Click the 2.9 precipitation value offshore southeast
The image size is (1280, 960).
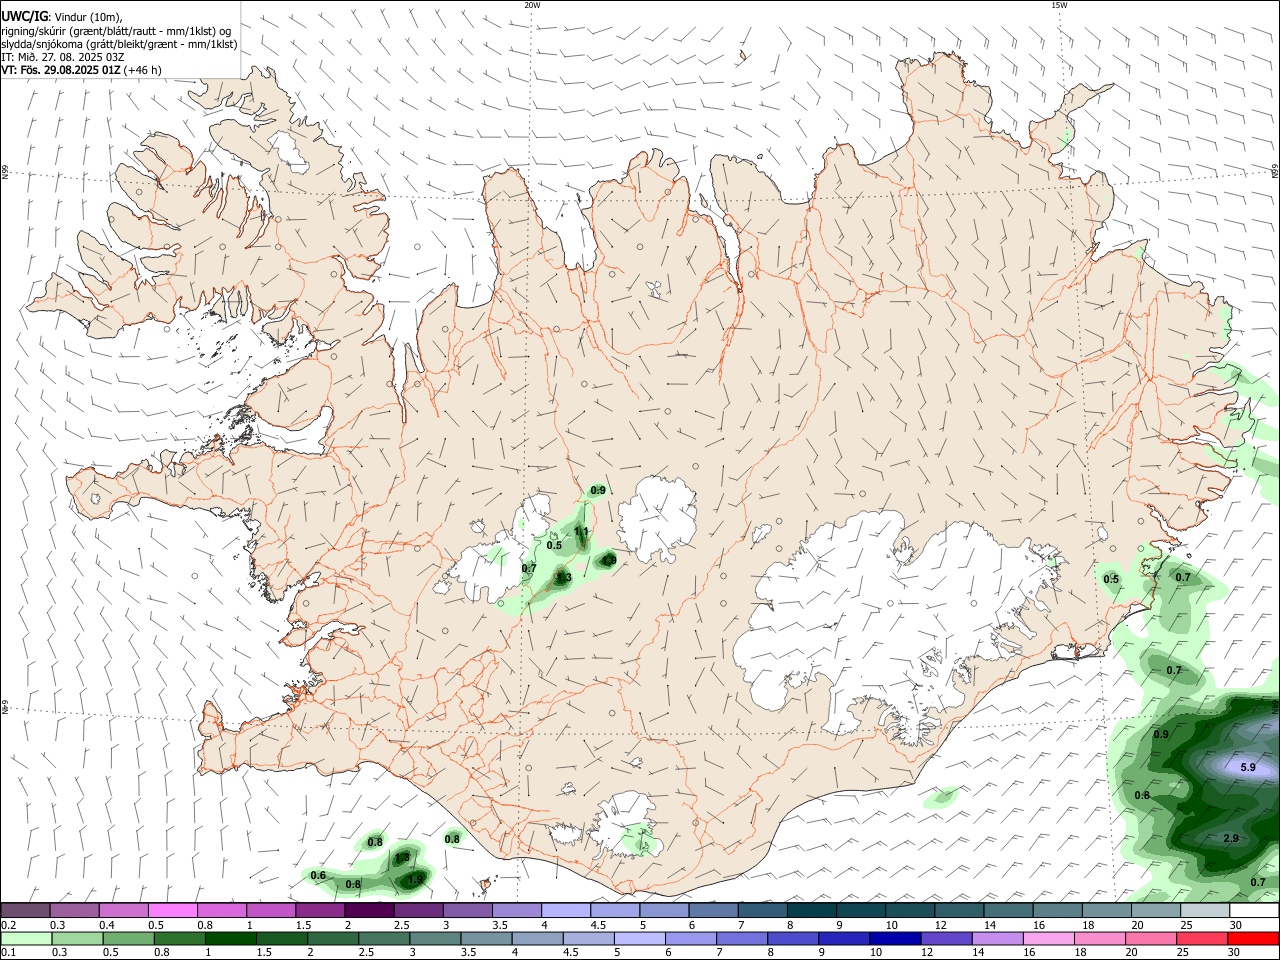tap(1231, 838)
